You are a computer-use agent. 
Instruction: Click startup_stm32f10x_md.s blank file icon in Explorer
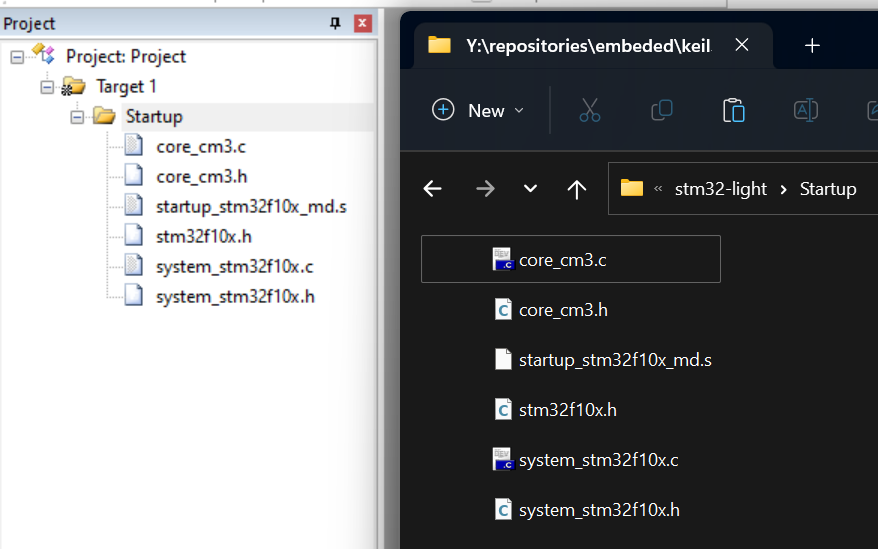[503, 359]
